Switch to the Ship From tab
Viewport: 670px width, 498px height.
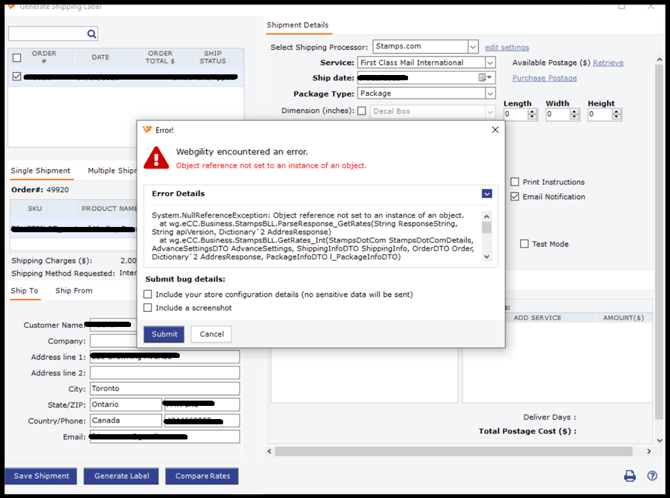73,291
